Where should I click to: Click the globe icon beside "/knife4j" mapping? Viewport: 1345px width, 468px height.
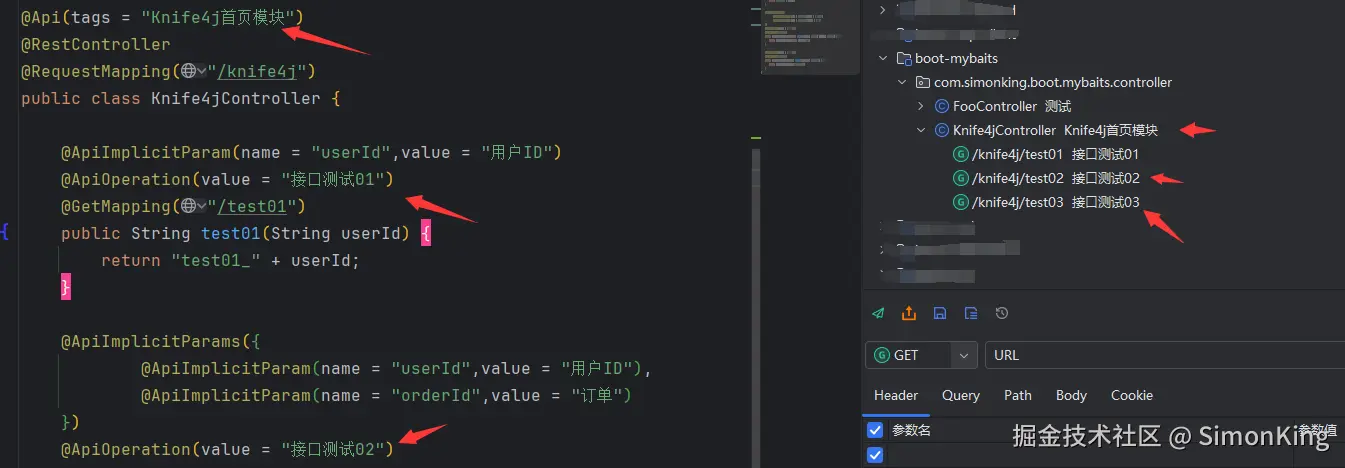pos(188,71)
